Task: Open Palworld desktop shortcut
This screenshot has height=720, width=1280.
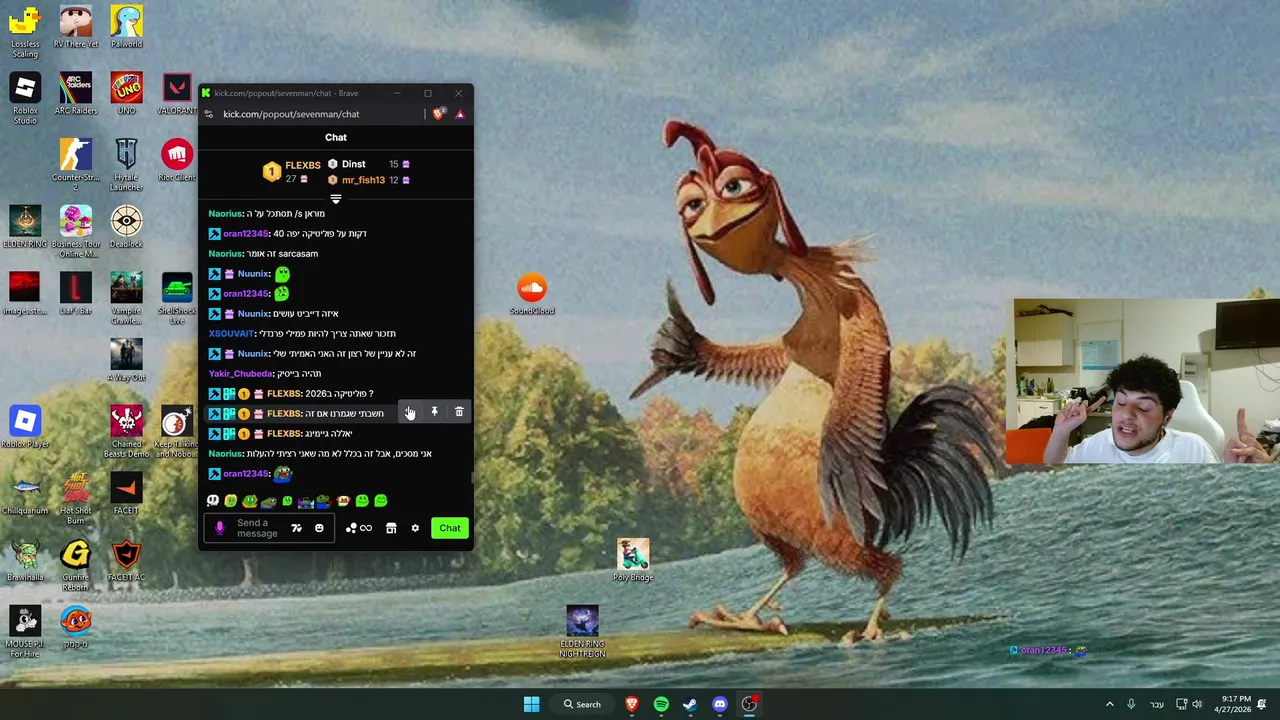Action: click(126, 26)
